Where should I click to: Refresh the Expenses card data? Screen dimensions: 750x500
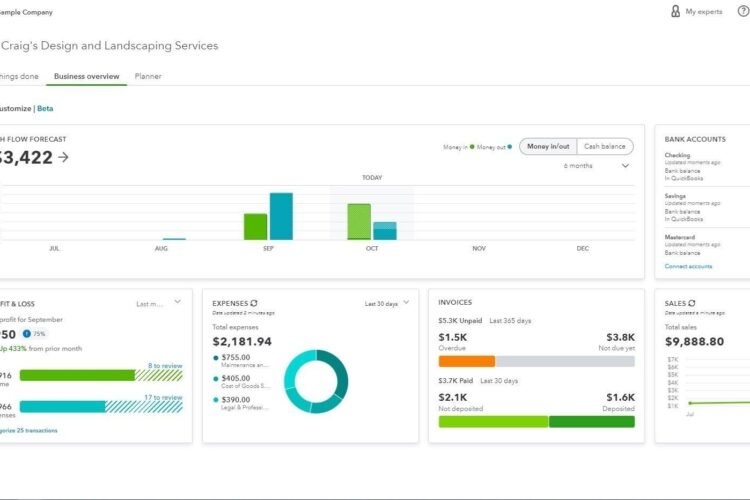pyautogui.click(x=254, y=303)
